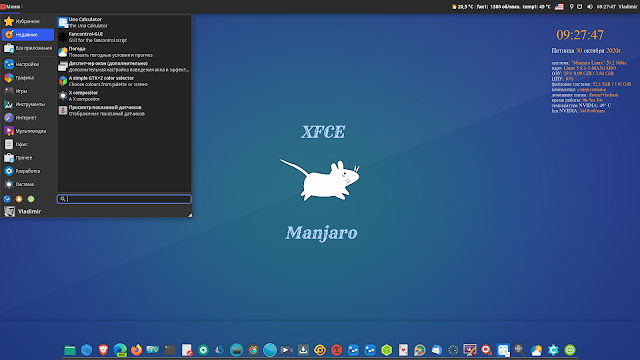Launch Firefox from the dock
Screen dimensions: 640x360
pos(136,350)
